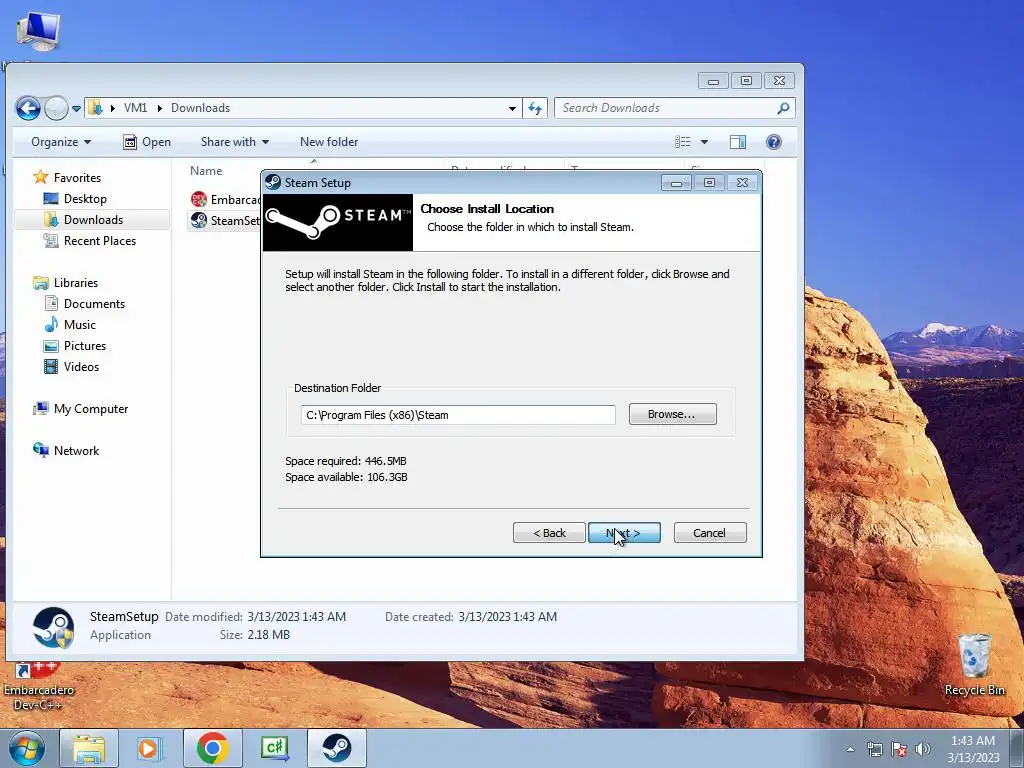Minimize the Steam Setup window
Screen dimensions: 1024x768
coord(676,183)
